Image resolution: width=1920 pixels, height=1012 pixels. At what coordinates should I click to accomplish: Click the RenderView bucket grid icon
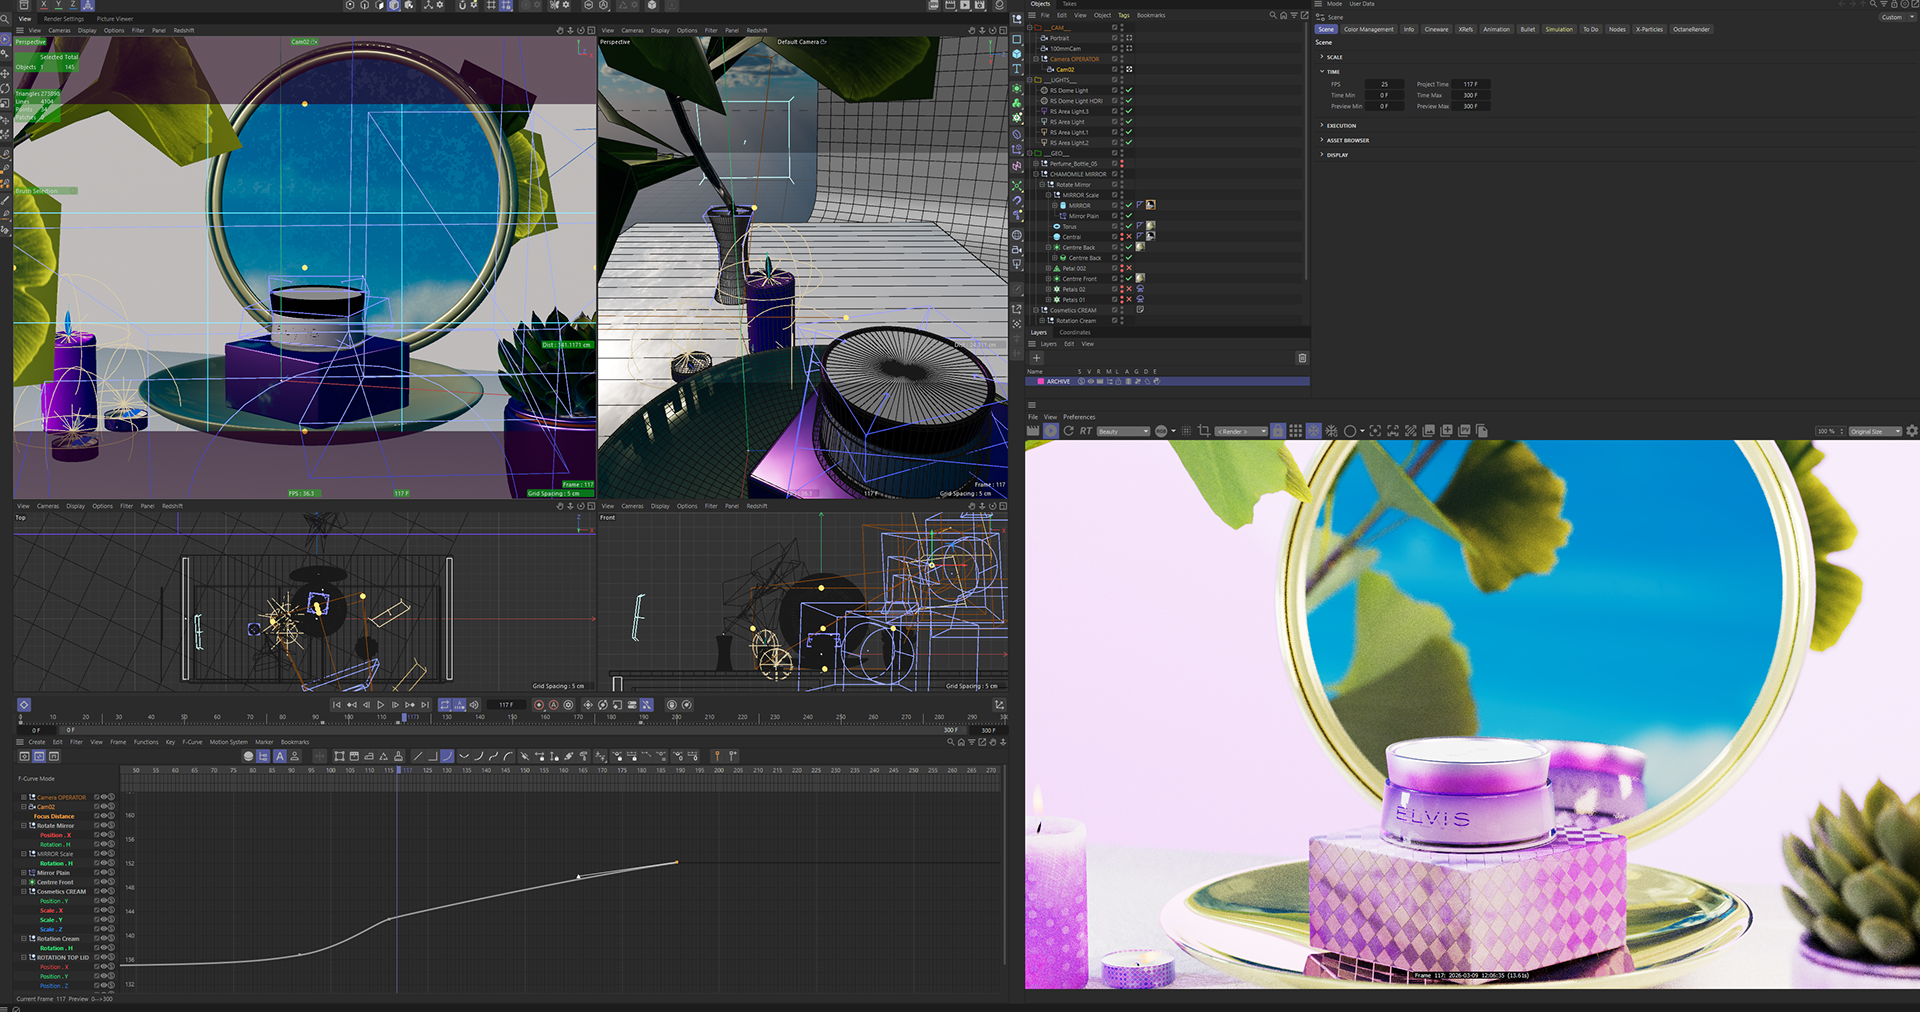coord(1296,431)
